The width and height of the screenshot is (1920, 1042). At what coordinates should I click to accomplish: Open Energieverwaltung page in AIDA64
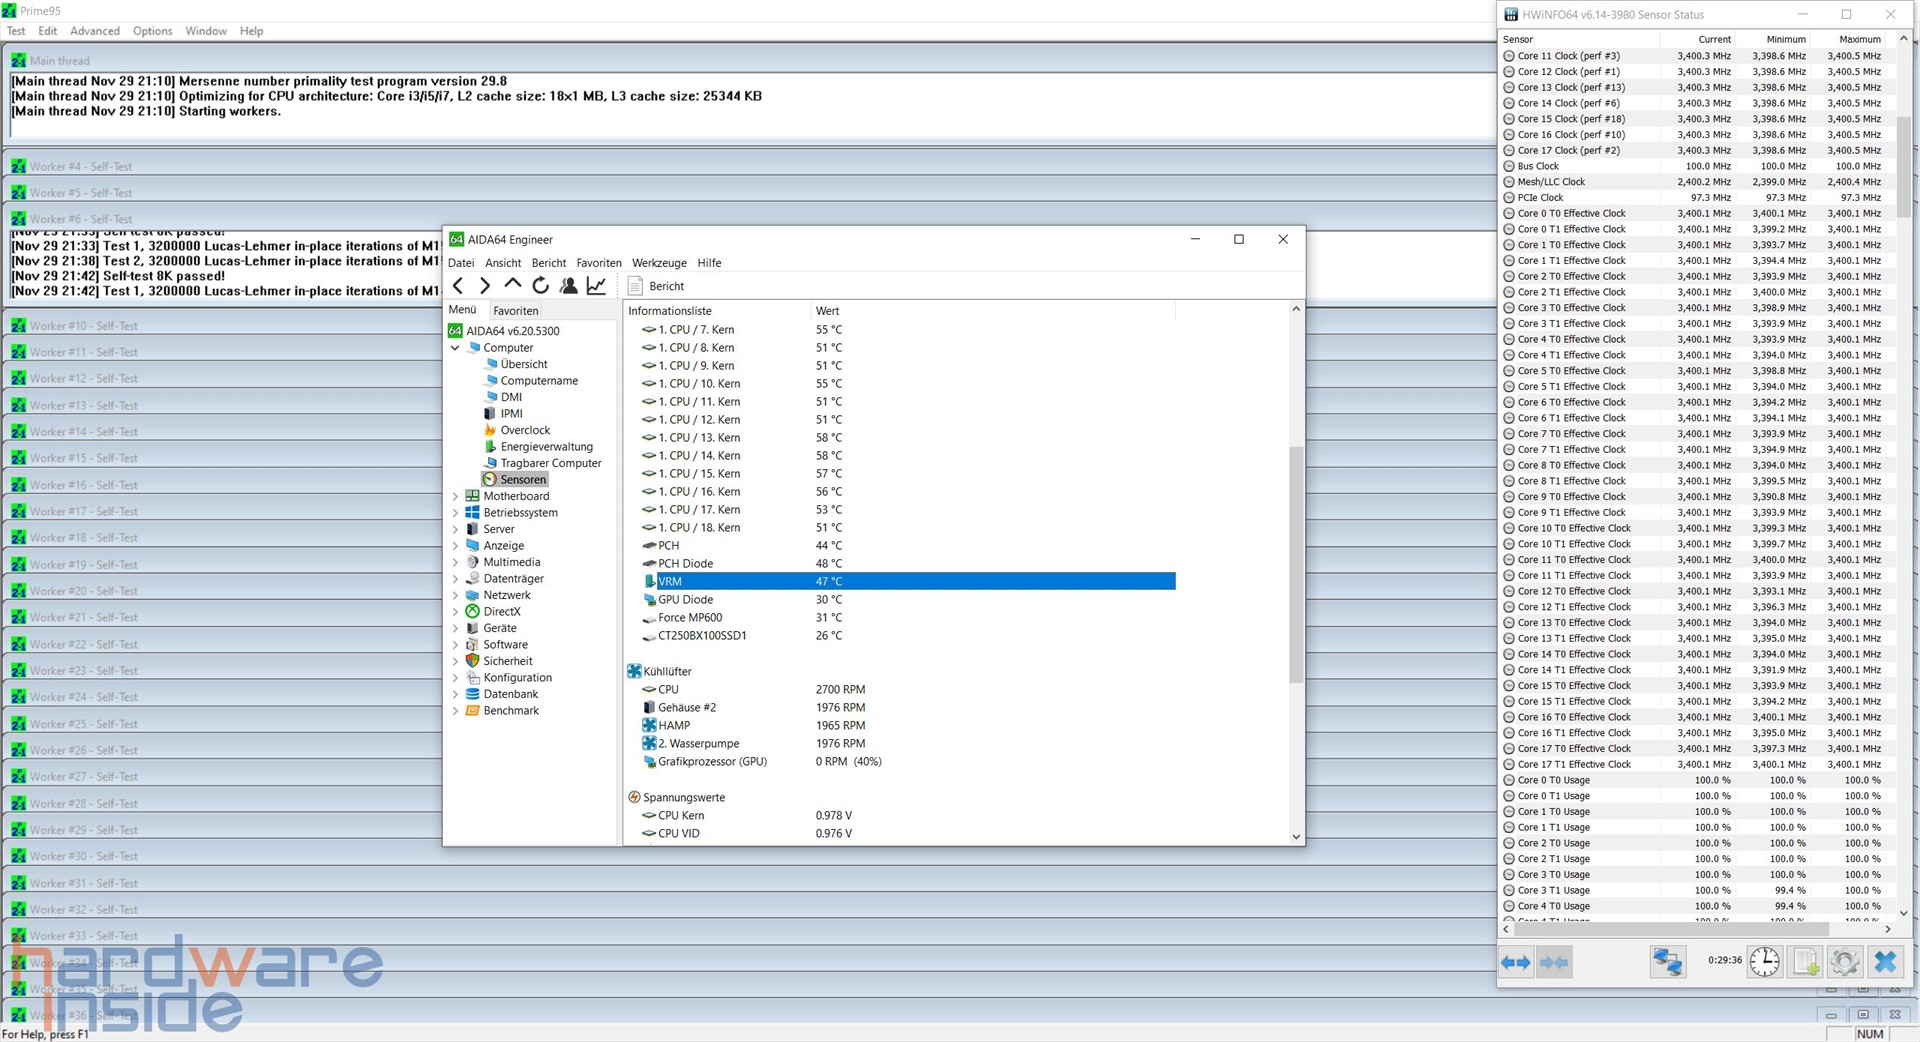click(546, 447)
